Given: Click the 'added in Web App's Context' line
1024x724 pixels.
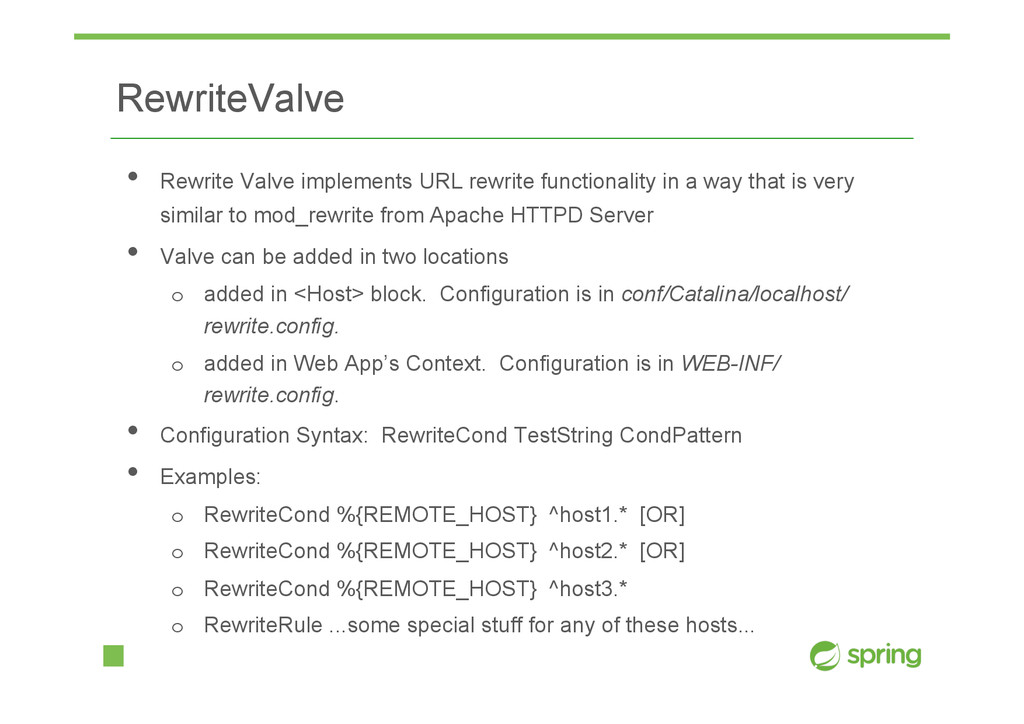Looking at the screenshot, I should tap(492, 379).
